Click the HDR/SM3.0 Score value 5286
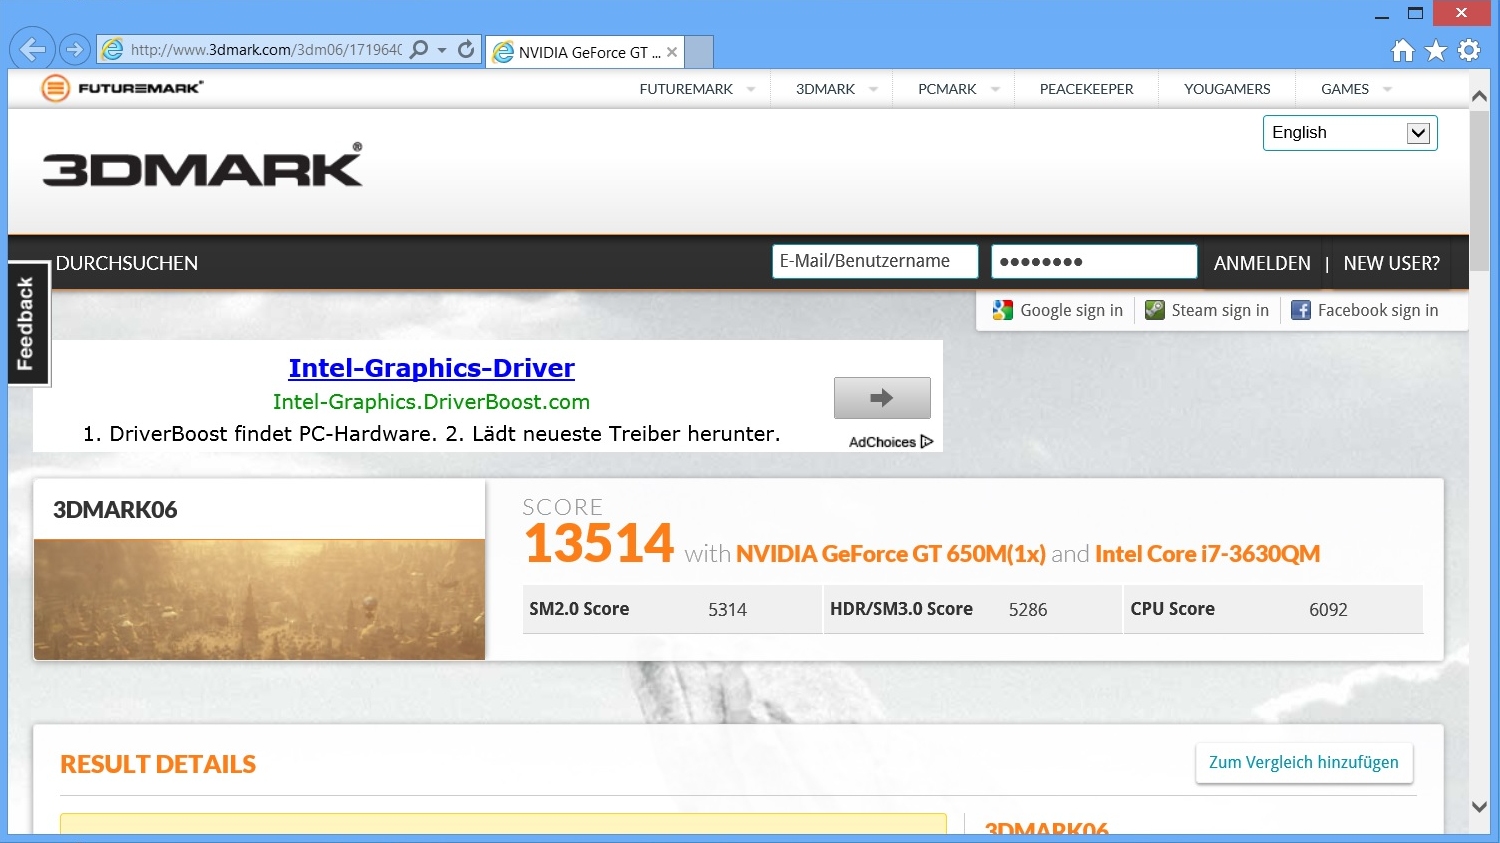The width and height of the screenshot is (1500, 843). [x=1028, y=610]
